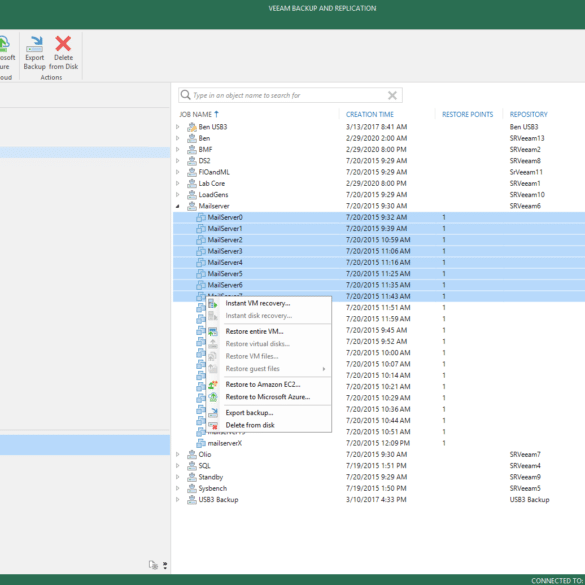Click the Export backup menu icon
The width and height of the screenshot is (585, 585).
(213, 413)
